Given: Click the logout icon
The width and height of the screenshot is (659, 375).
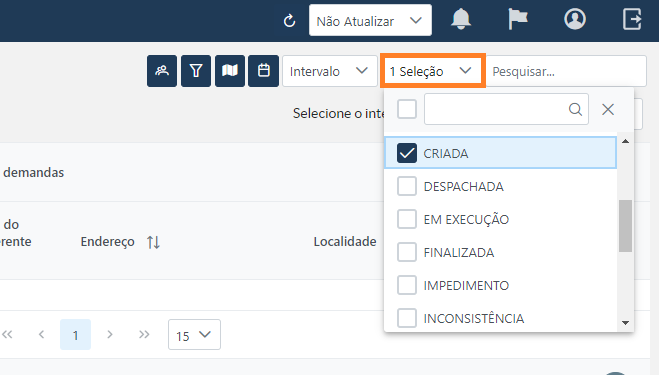Looking at the screenshot, I should [632, 19].
